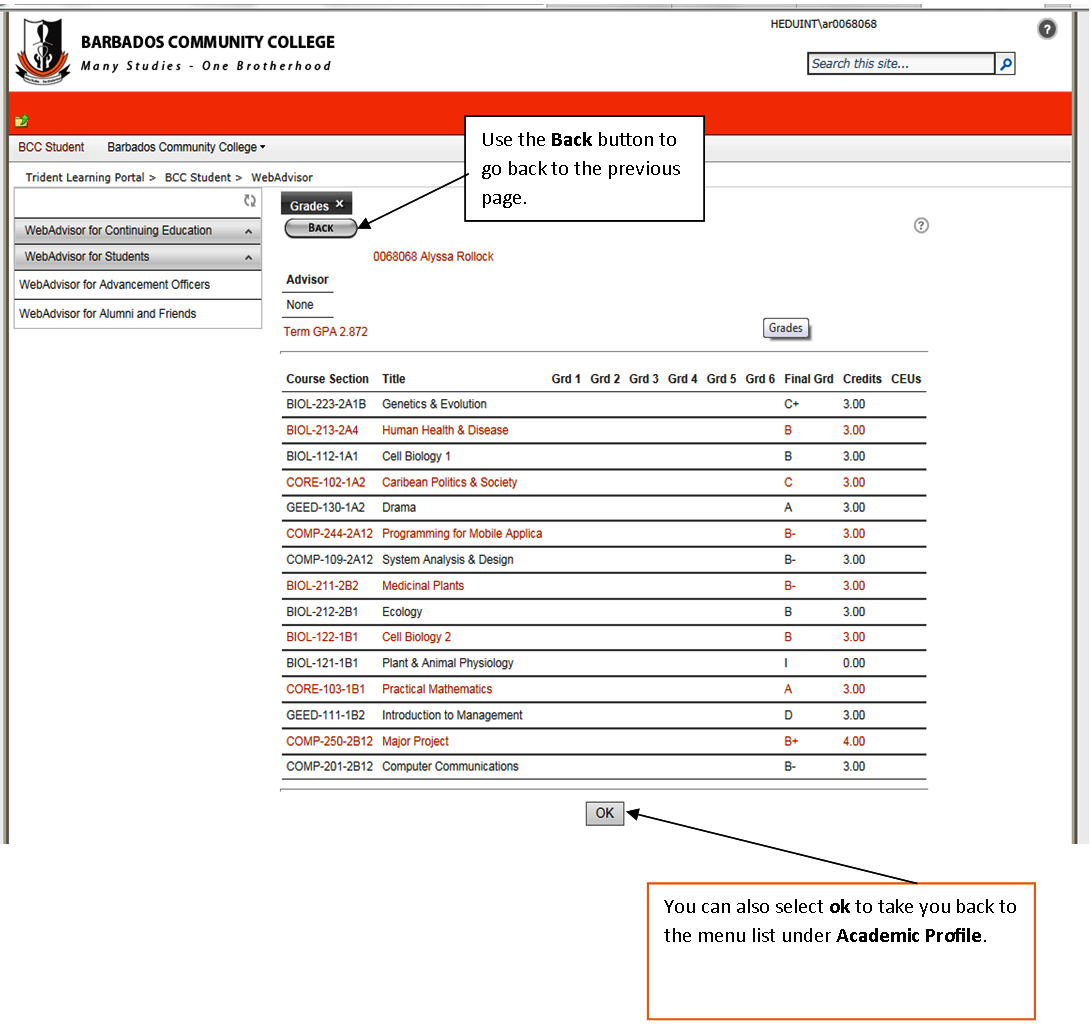Viewport: 1091px width, 1030px height.
Task: Click the OK button below the table
Action: pyautogui.click(x=604, y=813)
